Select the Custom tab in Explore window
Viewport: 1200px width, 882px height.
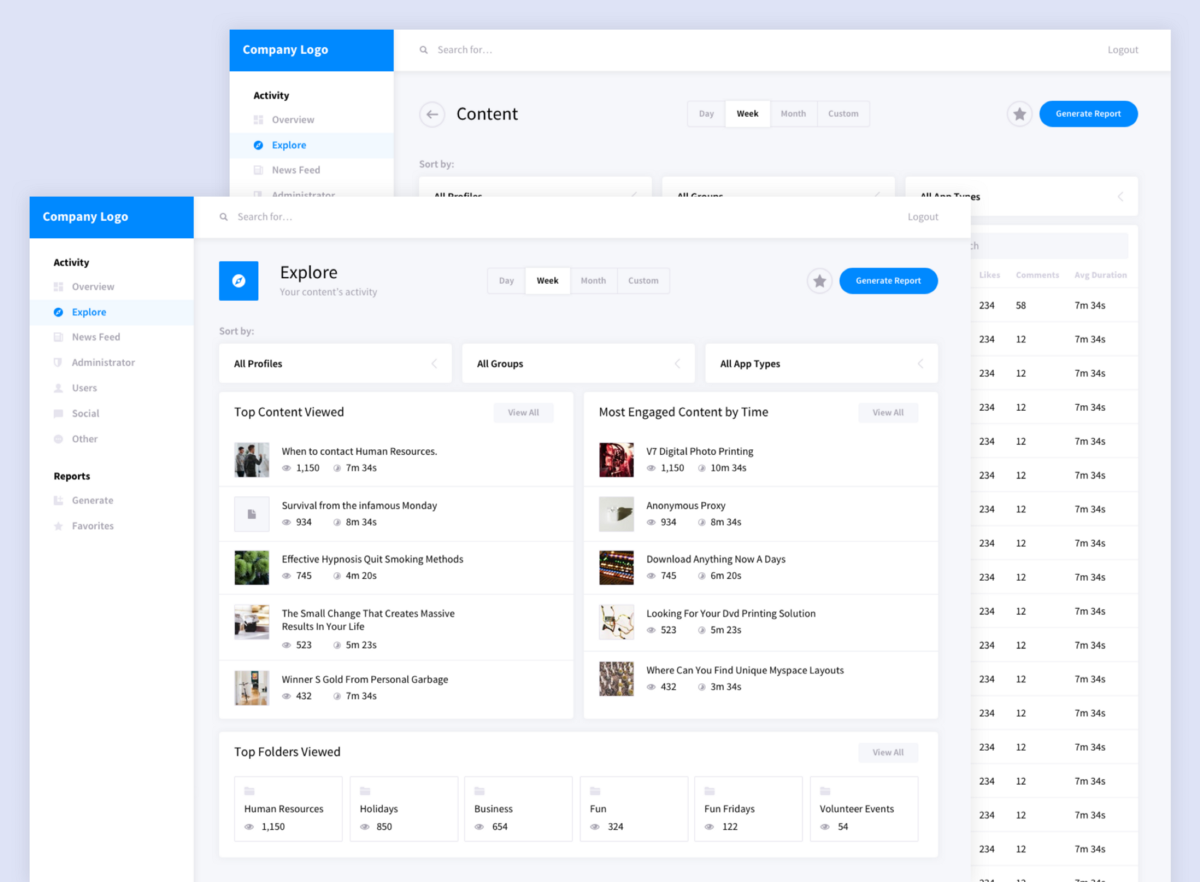[644, 281]
